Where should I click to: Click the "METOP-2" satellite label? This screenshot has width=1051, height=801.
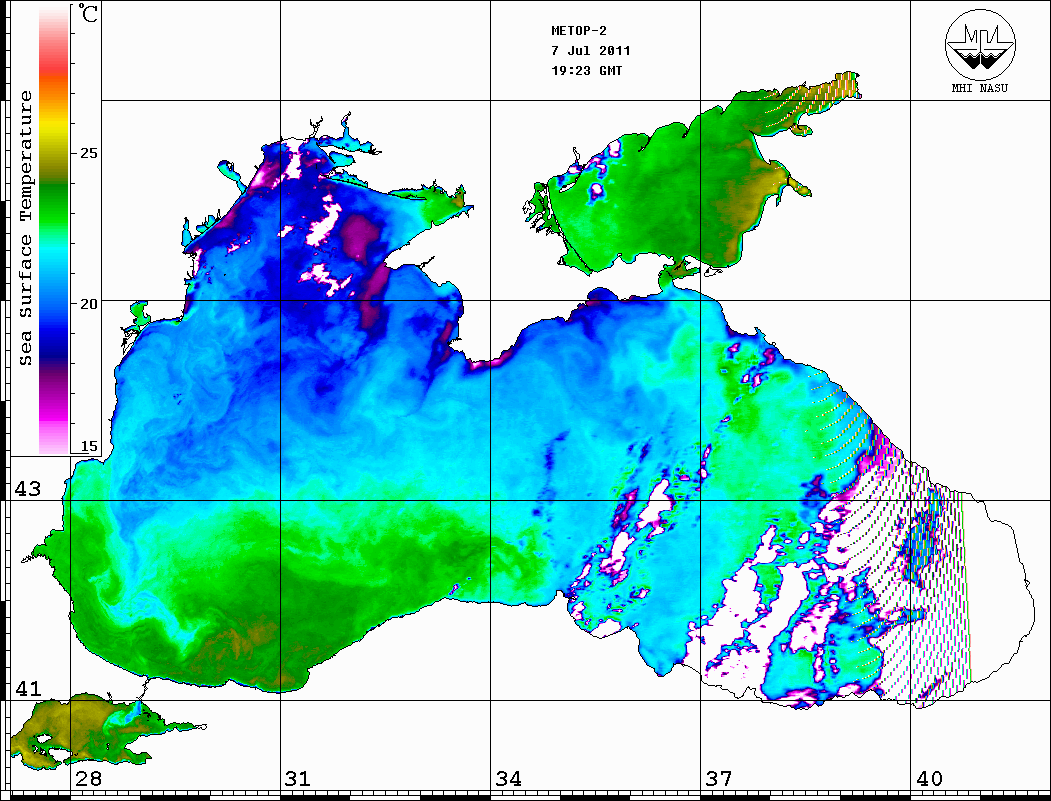coord(579,31)
